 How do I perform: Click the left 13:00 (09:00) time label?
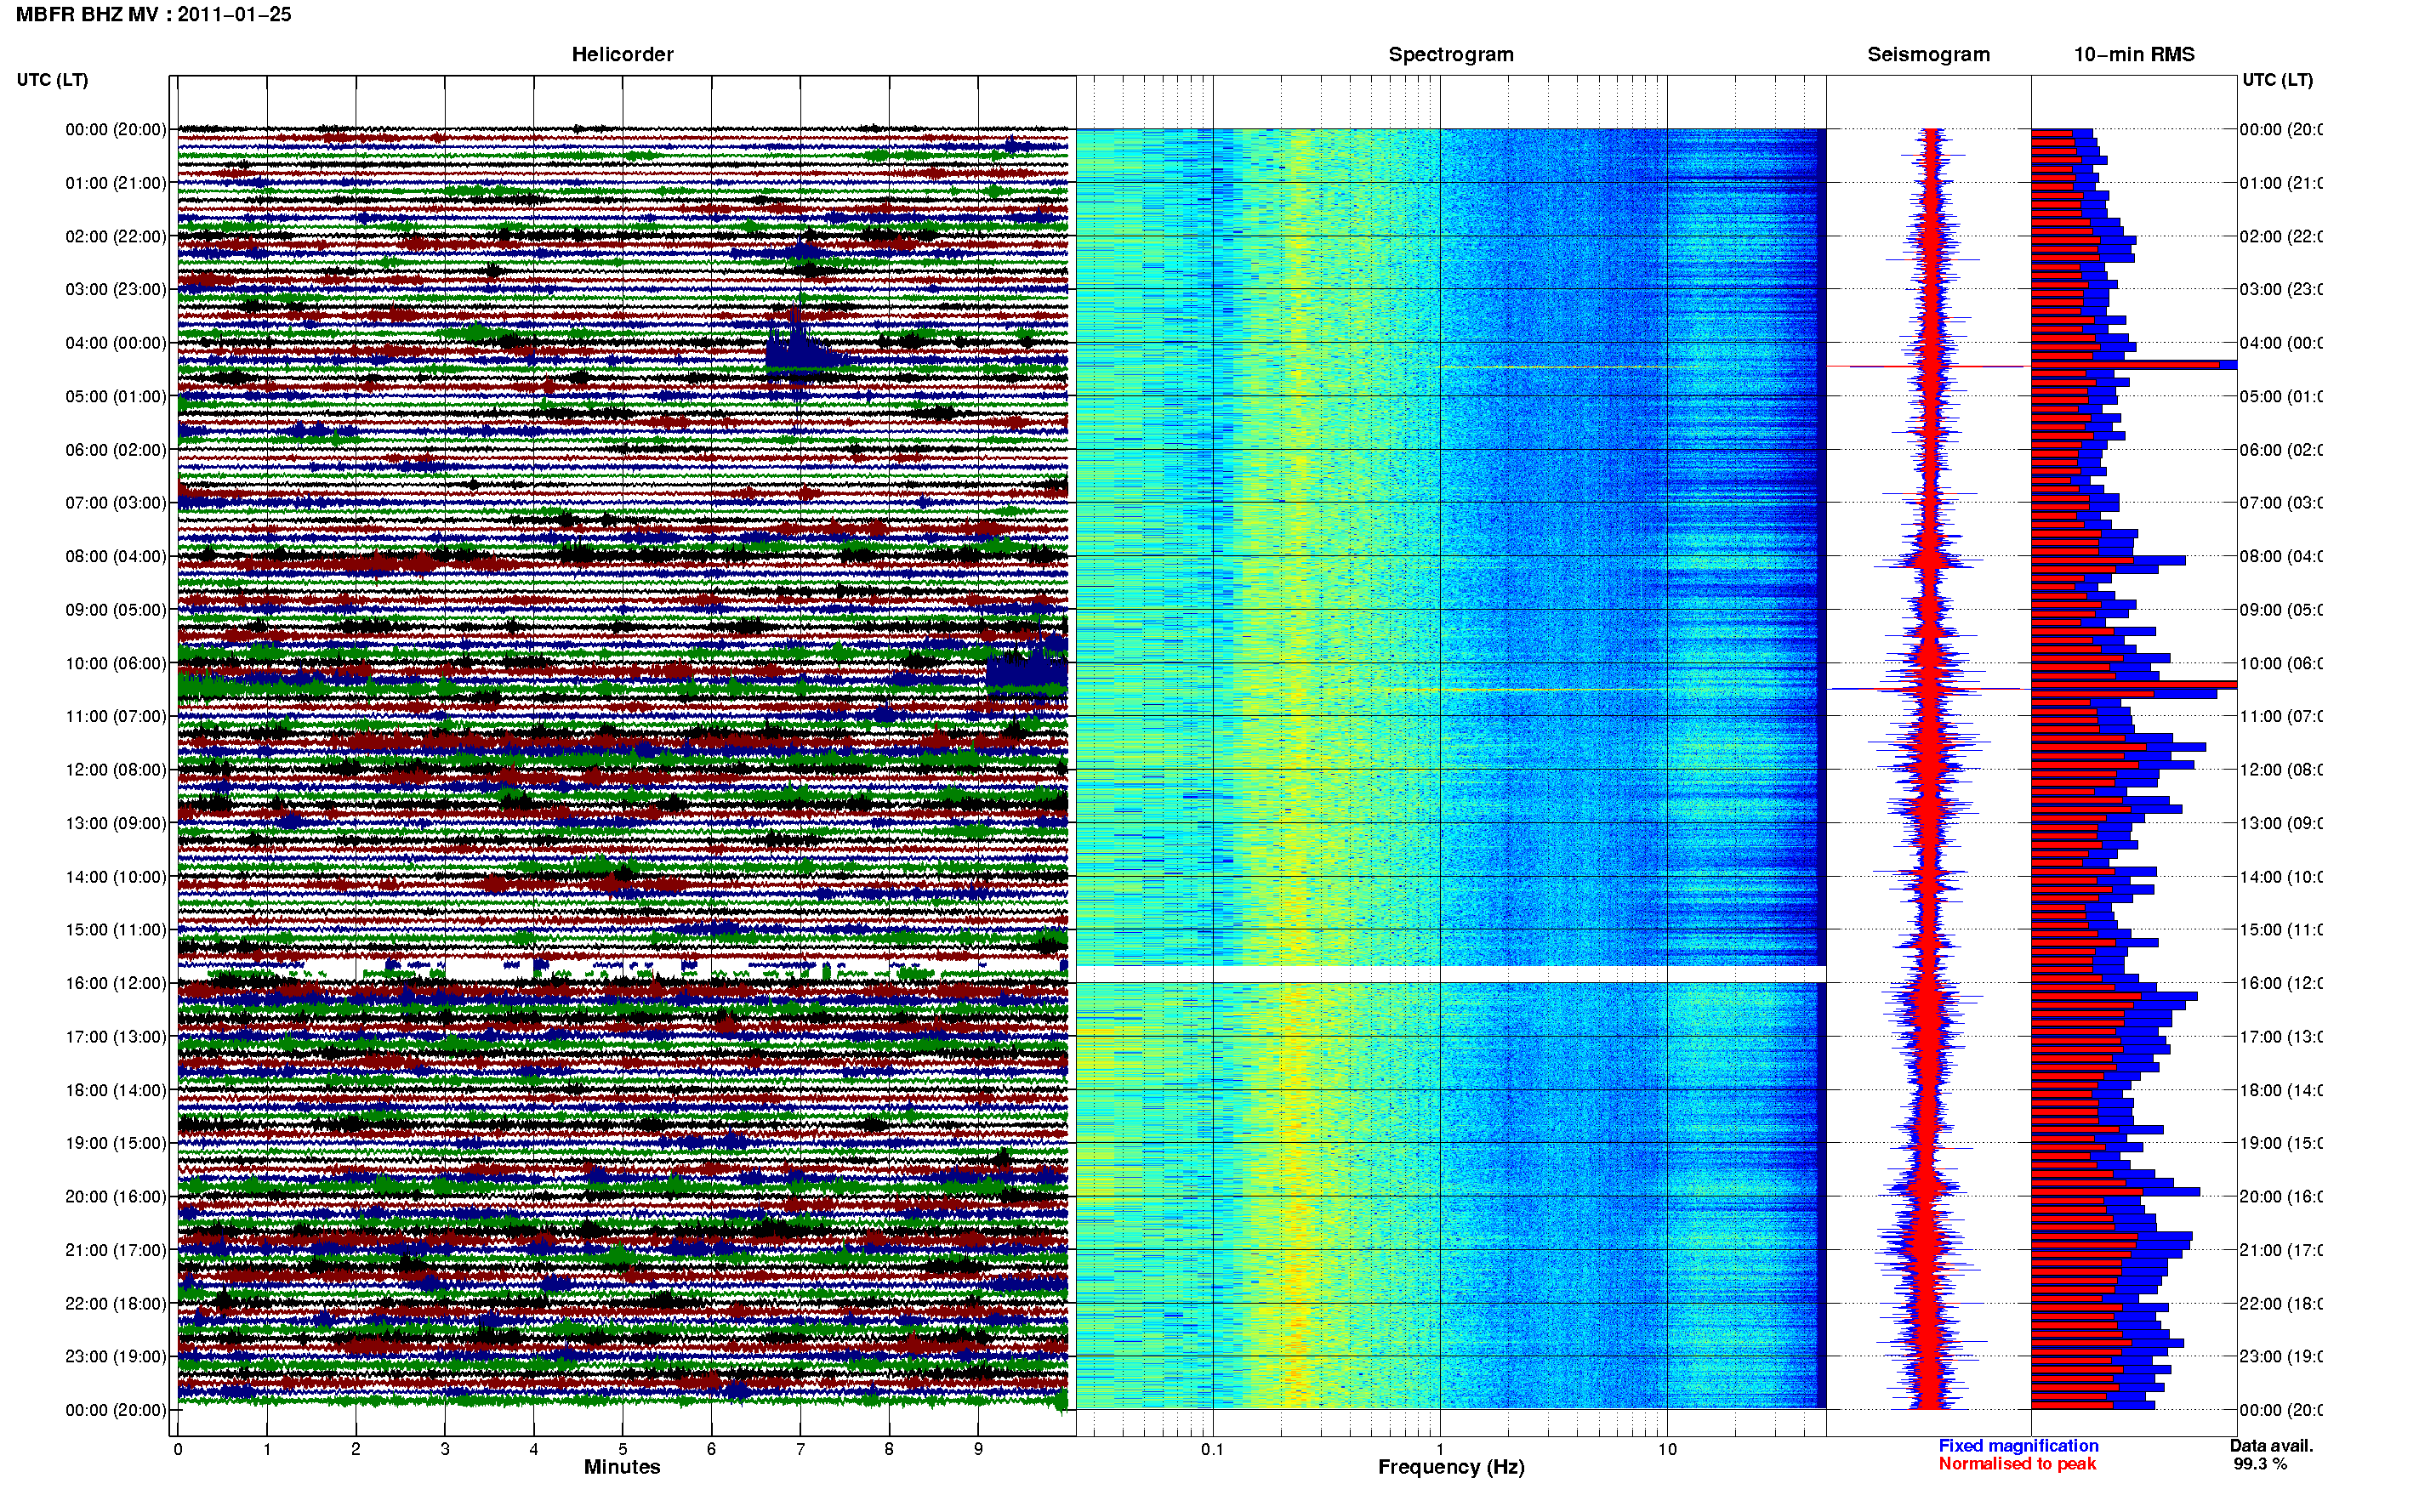116,823
